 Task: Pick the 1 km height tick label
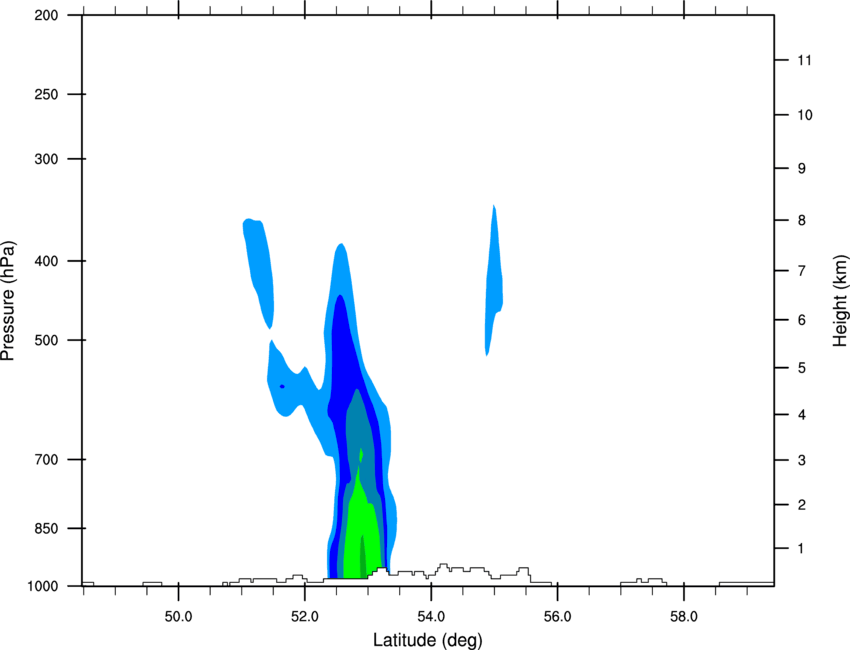point(801,549)
